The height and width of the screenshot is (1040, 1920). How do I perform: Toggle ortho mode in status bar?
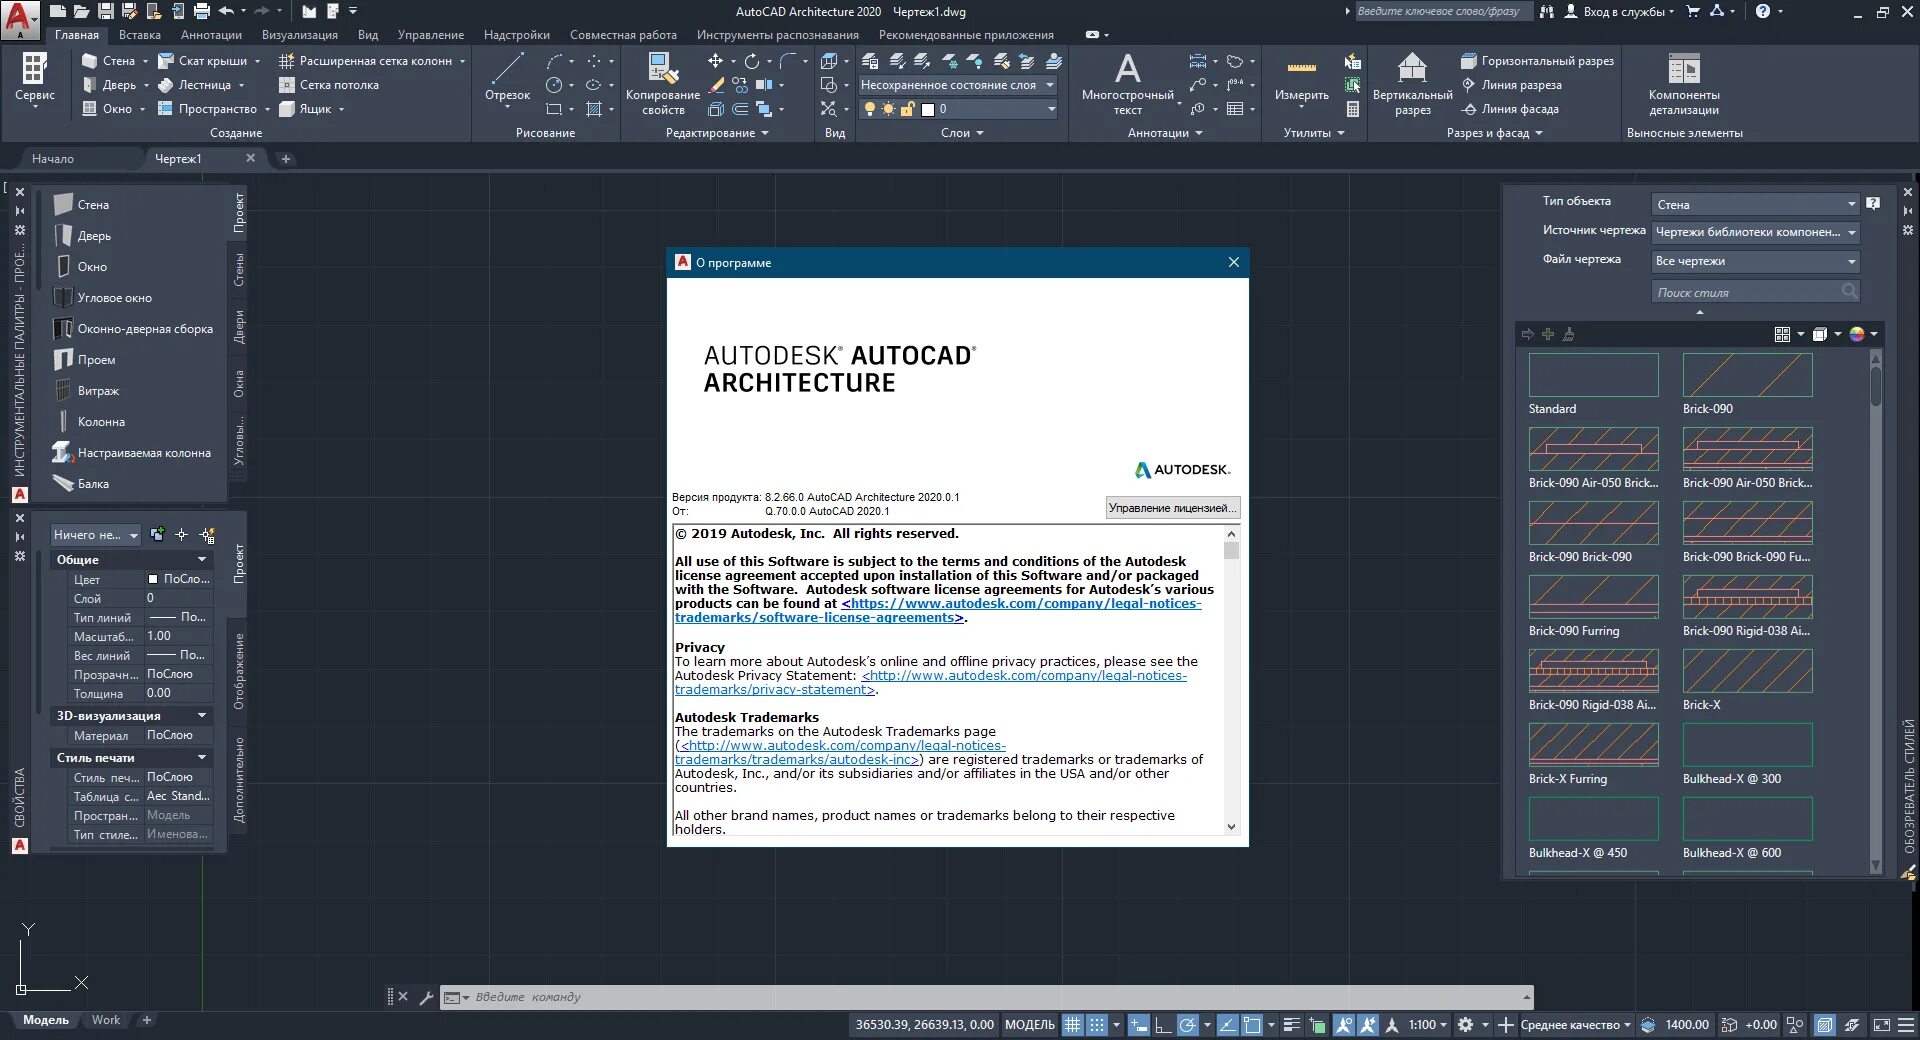coord(1163,1025)
